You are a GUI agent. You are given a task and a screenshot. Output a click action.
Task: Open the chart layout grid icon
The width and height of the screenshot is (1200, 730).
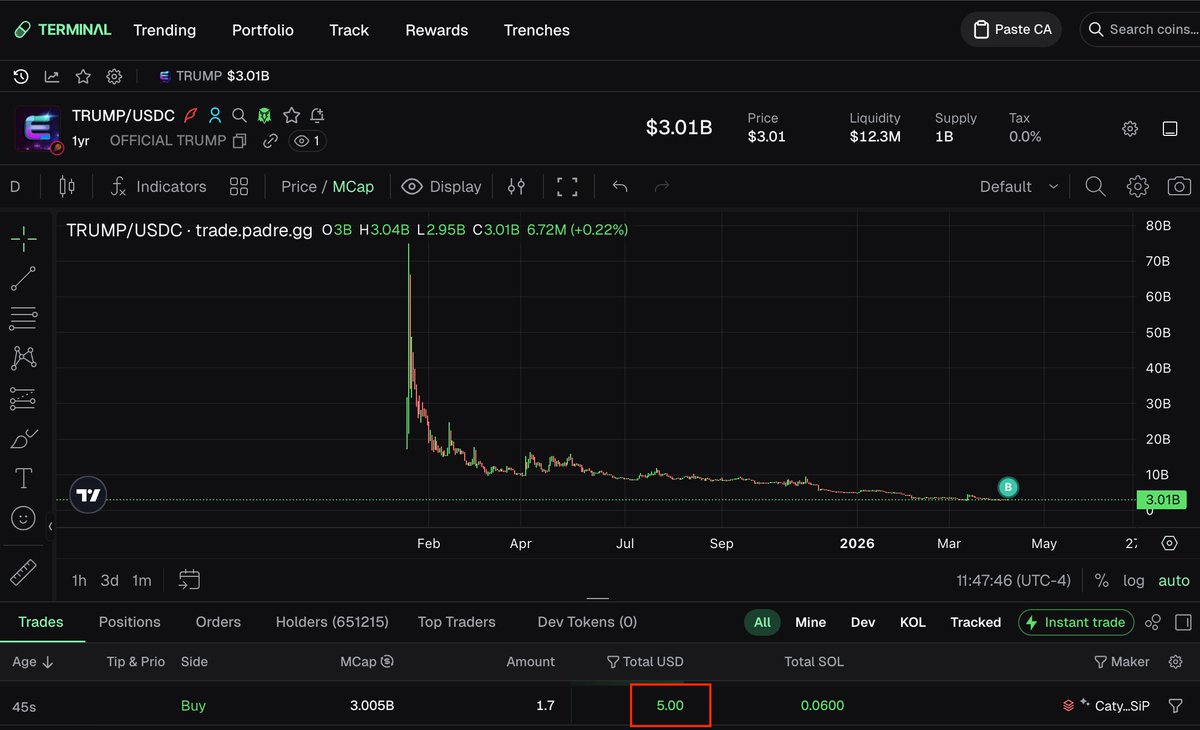click(x=239, y=186)
